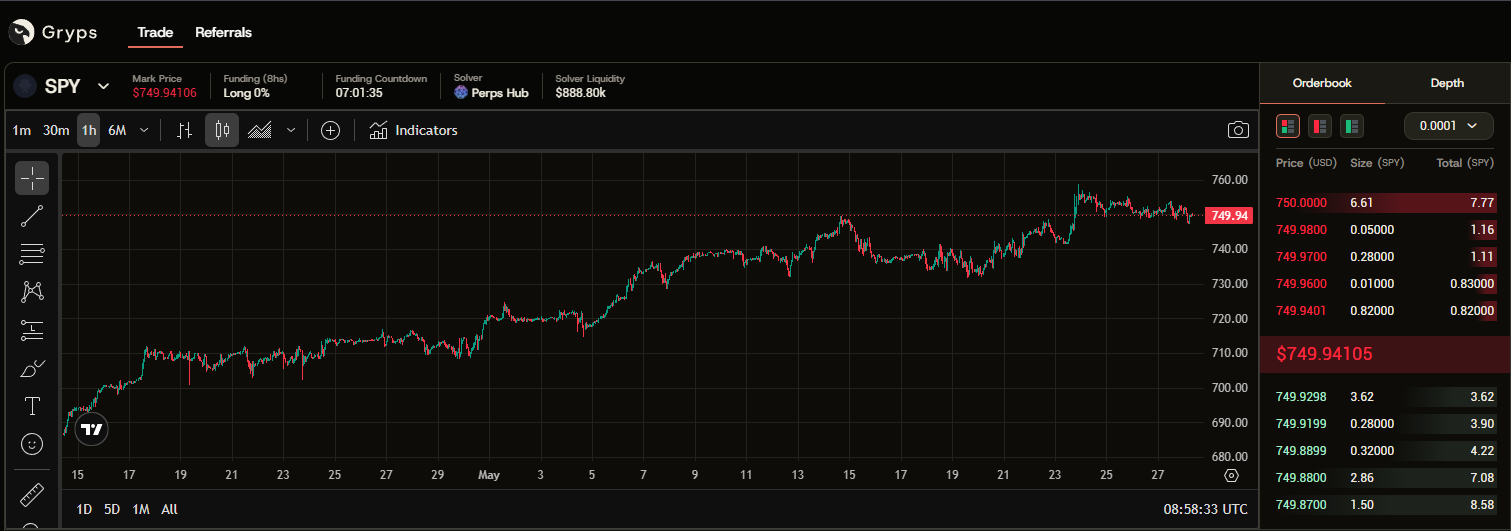Open the Indicators menu
The height and width of the screenshot is (531, 1511).
pos(413,130)
